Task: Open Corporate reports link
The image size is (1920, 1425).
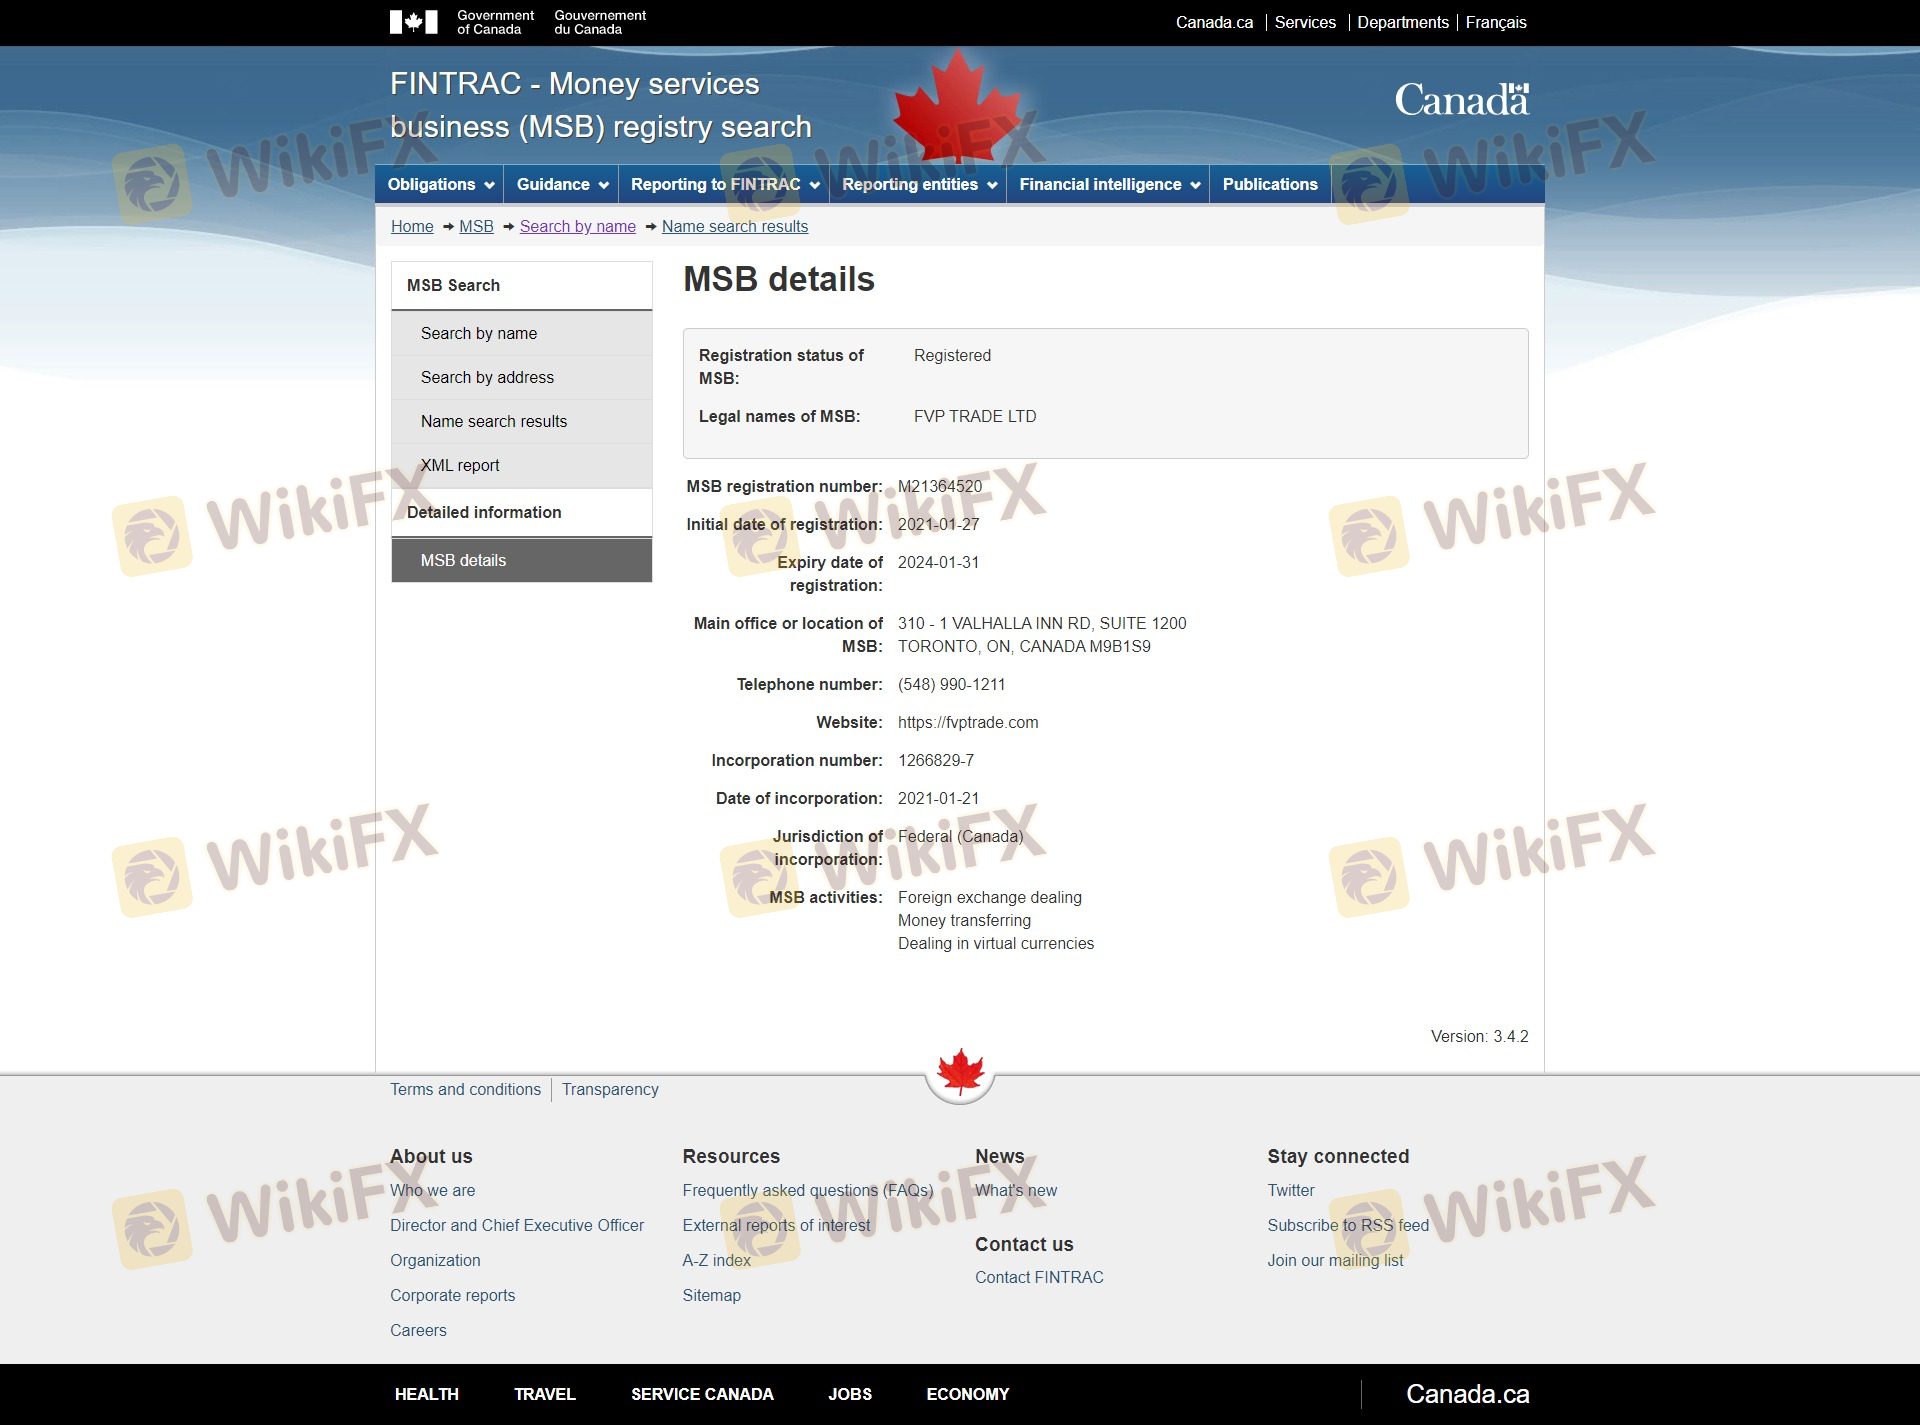Action: click(452, 1295)
